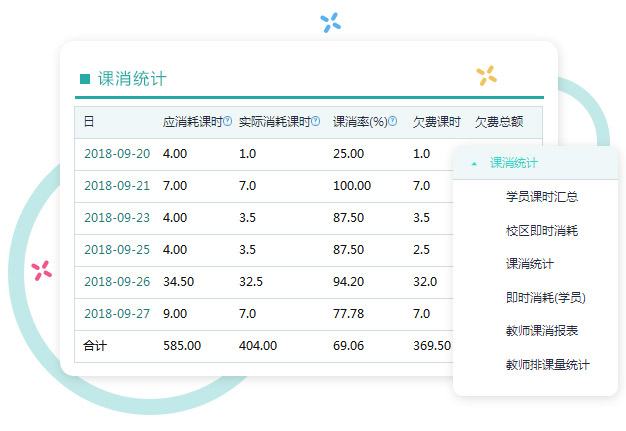This screenshot has height=431, width=626.
Task: Go to 教师课消报表 in menu
Action: coord(541,331)
